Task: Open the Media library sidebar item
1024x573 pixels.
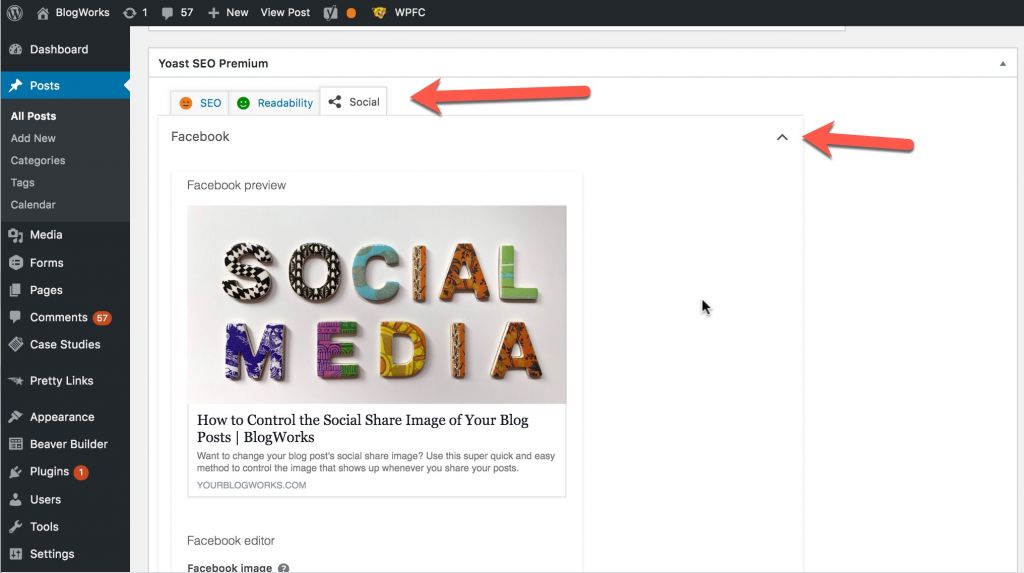Action: [x=46, y=235]
